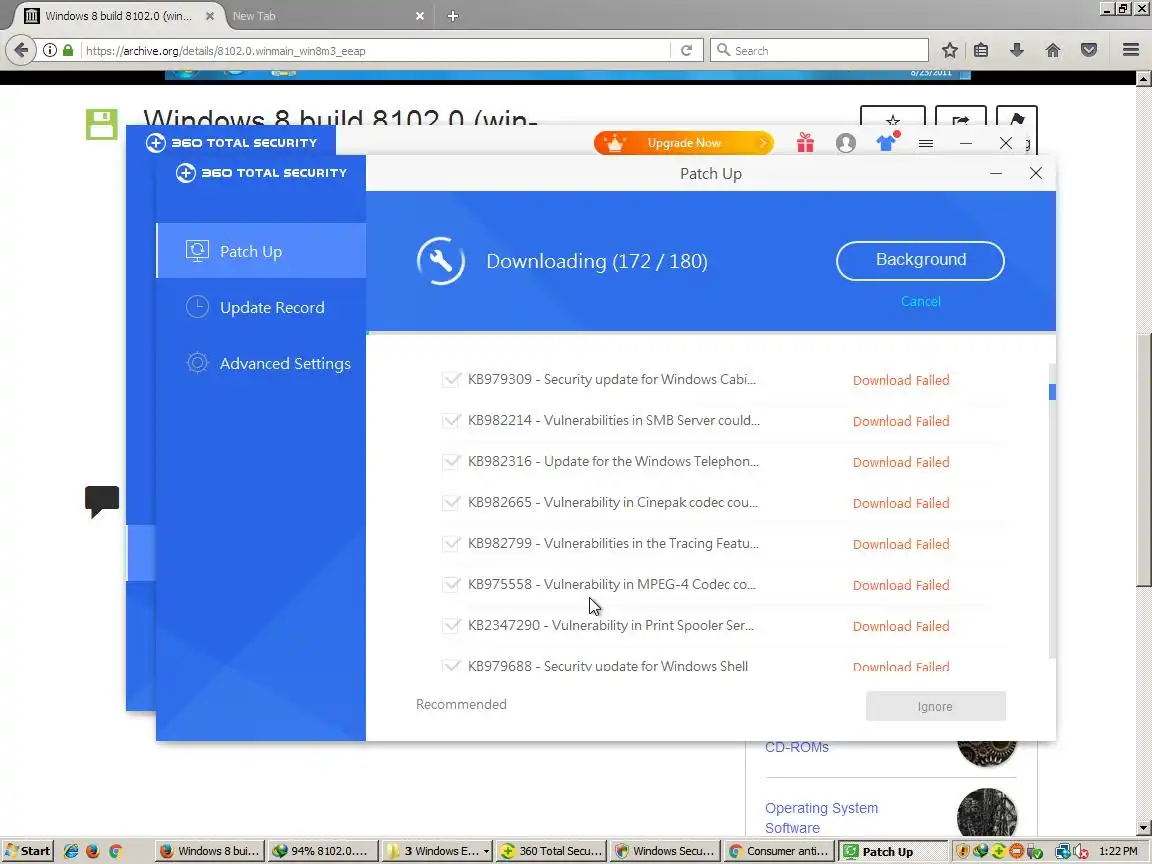Click the shirt theme icon
This screenshot has width=1152, height=864.
pos(888,142)
